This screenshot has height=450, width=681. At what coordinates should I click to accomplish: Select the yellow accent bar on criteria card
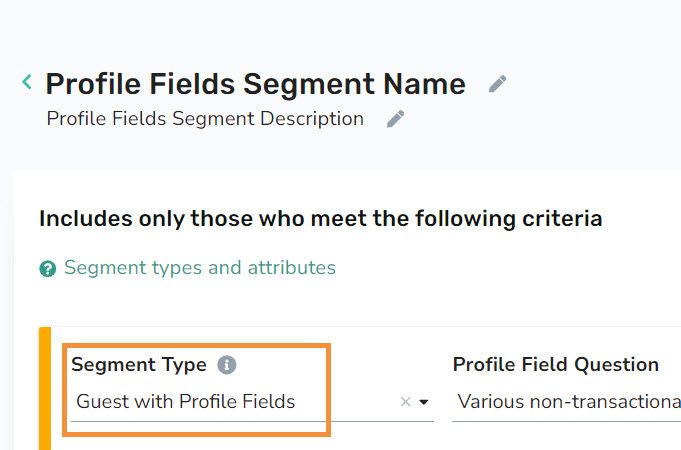[x=45, y=388]
